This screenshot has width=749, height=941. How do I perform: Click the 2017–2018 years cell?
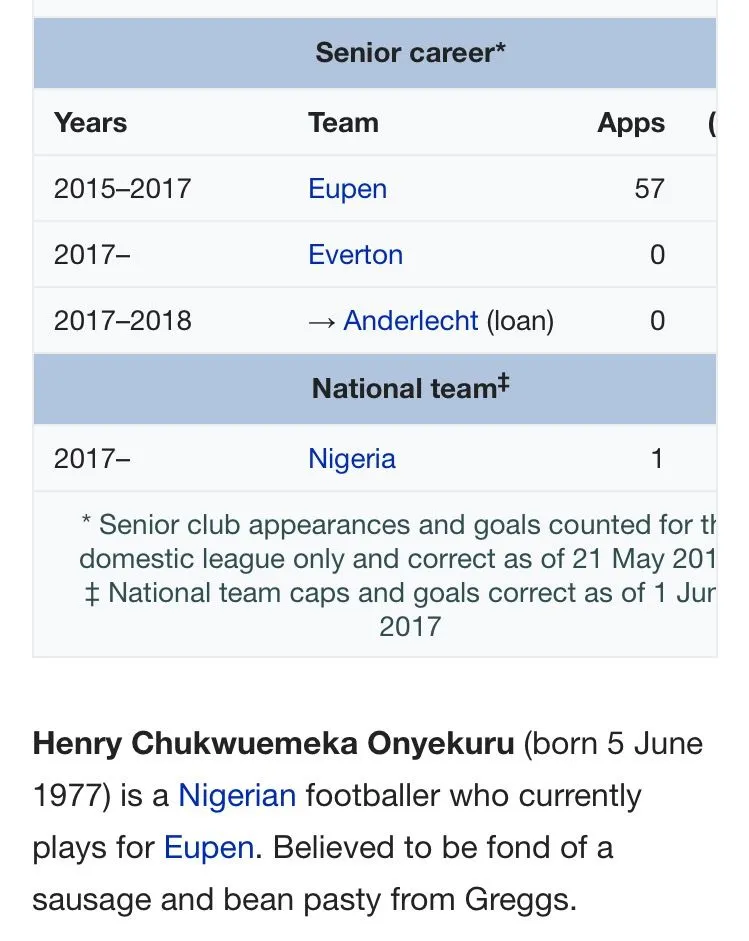122,321
